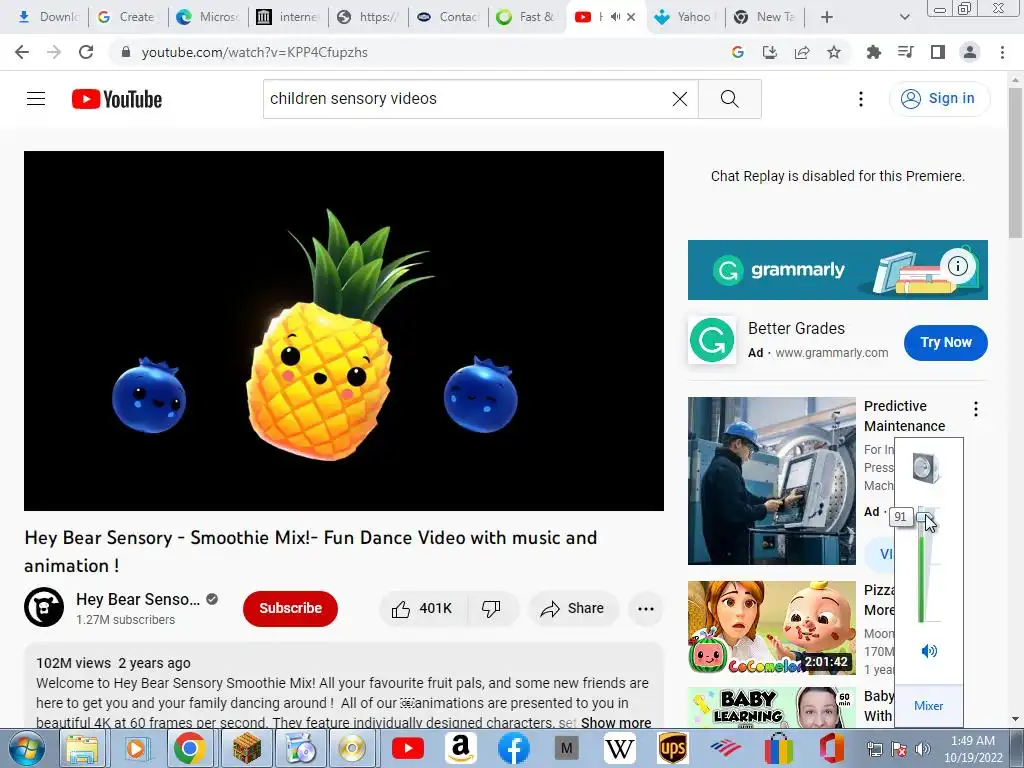Open the Grammarly ad info icon
This screenshot has height=768, width=1024.
(957, 266)
